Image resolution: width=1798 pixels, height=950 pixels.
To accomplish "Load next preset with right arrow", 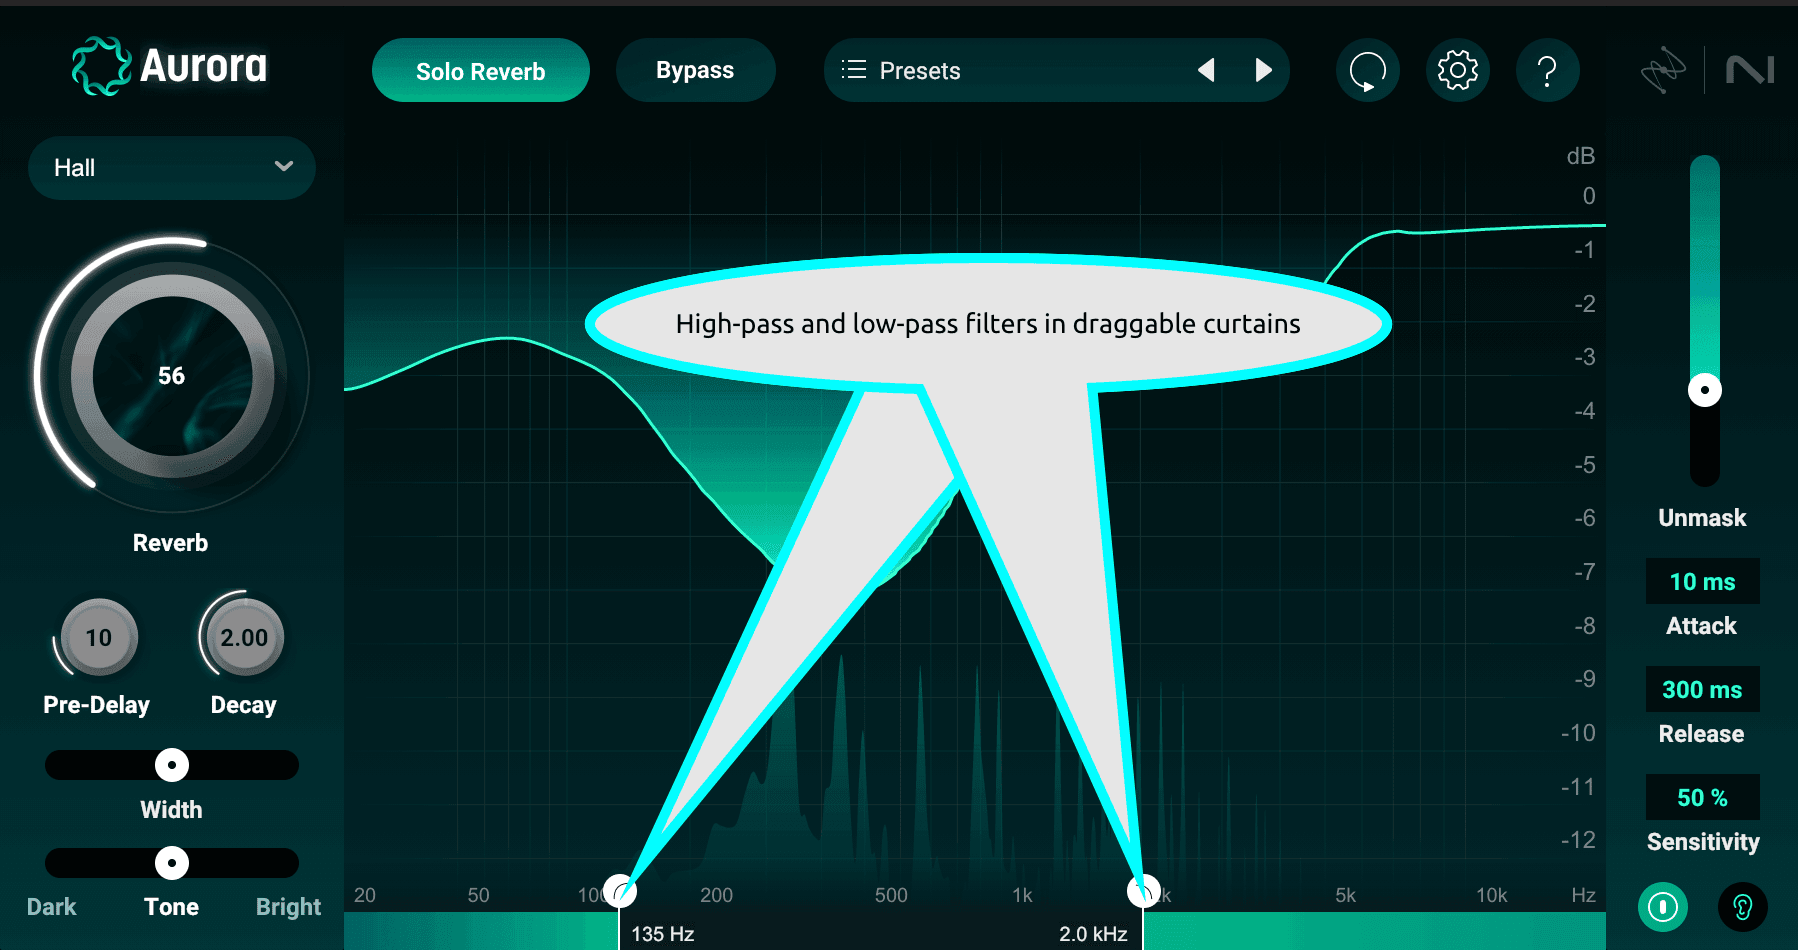I will 1264,70.
